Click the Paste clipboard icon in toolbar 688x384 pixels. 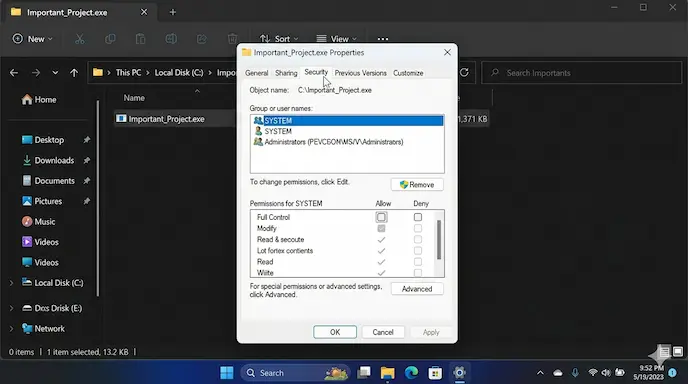[140, 39]
